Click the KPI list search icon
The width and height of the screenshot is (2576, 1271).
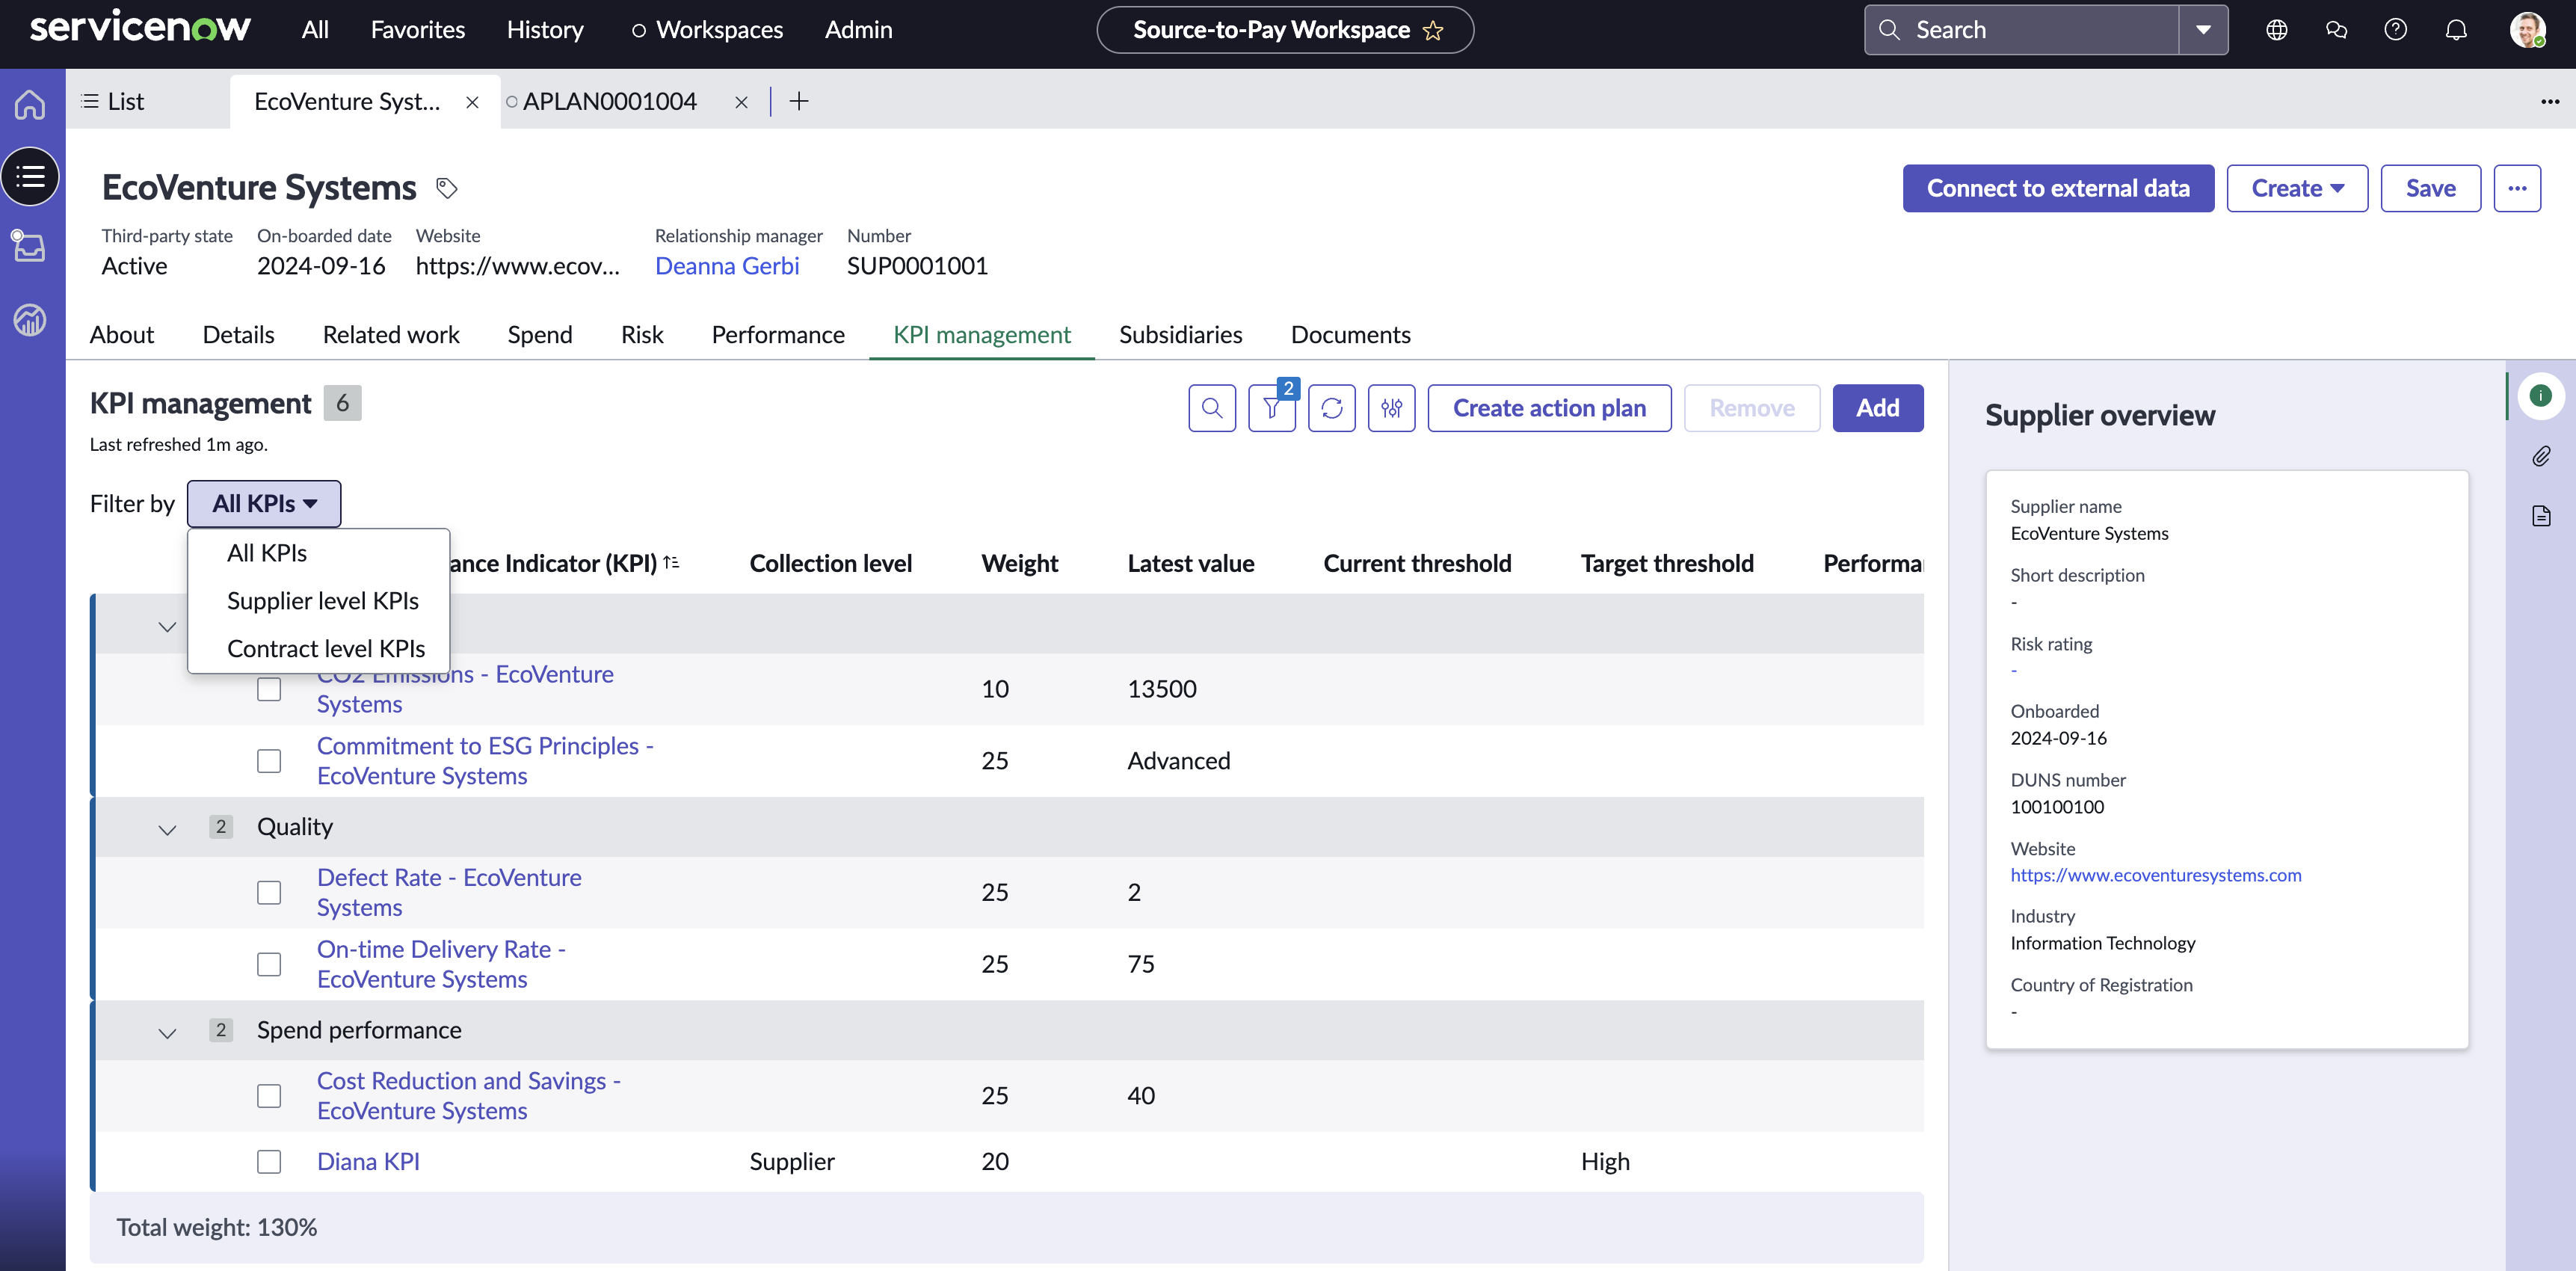click(1212, 408)
